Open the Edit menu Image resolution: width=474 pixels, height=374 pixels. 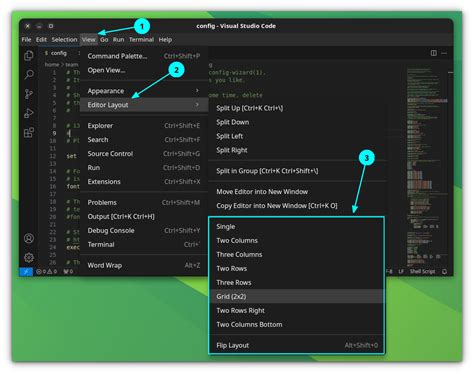click(41, 40)
